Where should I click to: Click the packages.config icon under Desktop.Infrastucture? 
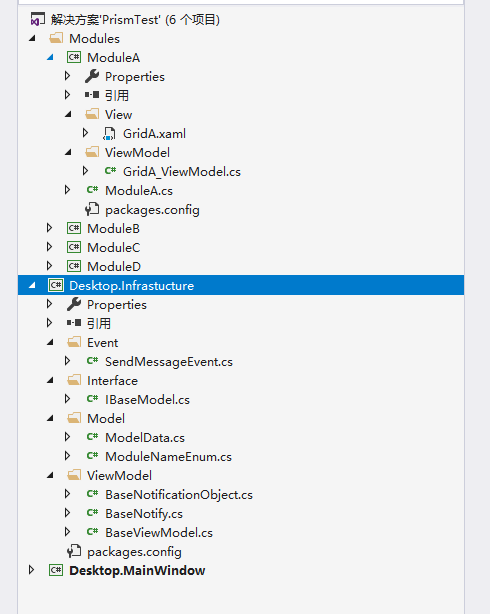[74, 551]
